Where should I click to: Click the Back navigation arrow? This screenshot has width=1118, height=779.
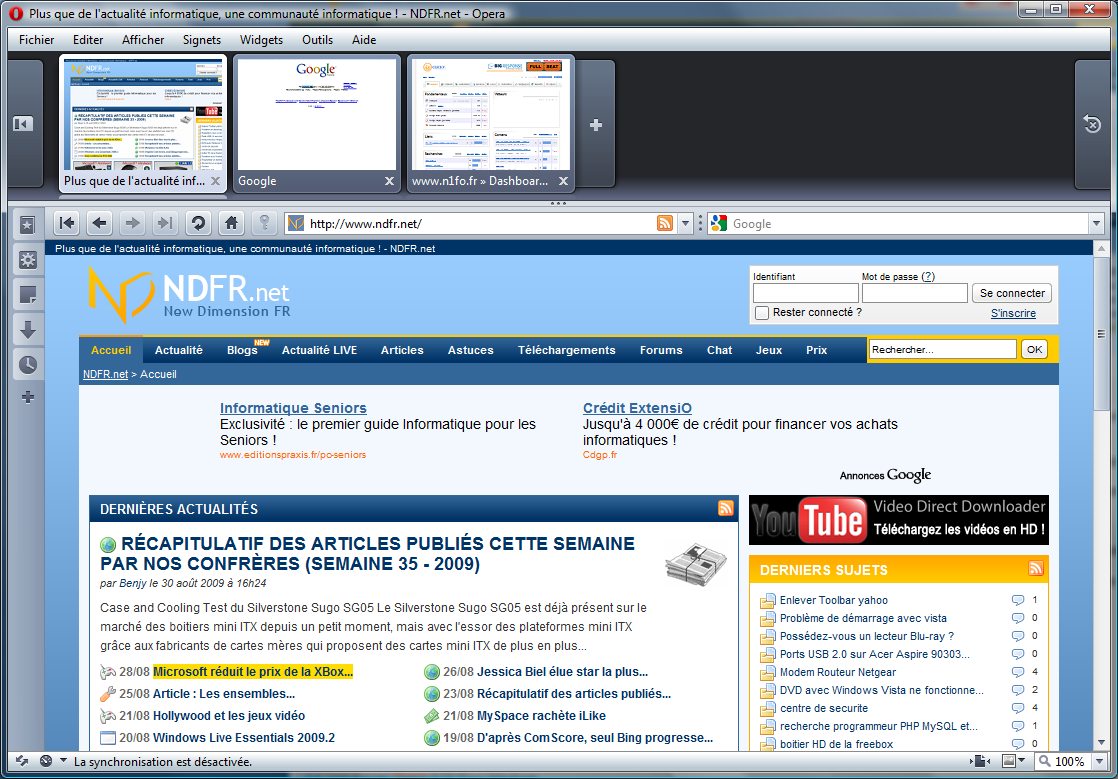coord(99,223)
